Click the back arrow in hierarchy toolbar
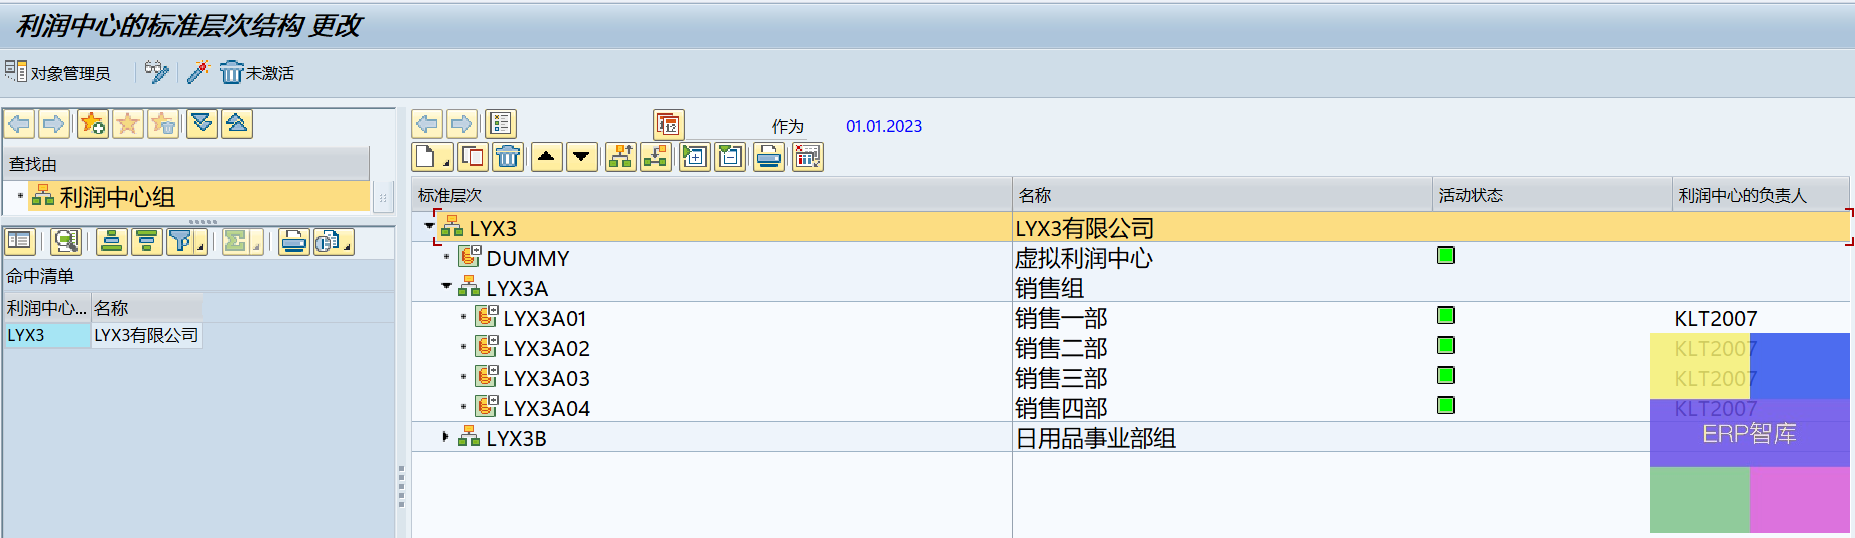The image size is (1855, 538). [x=427, y=124]
